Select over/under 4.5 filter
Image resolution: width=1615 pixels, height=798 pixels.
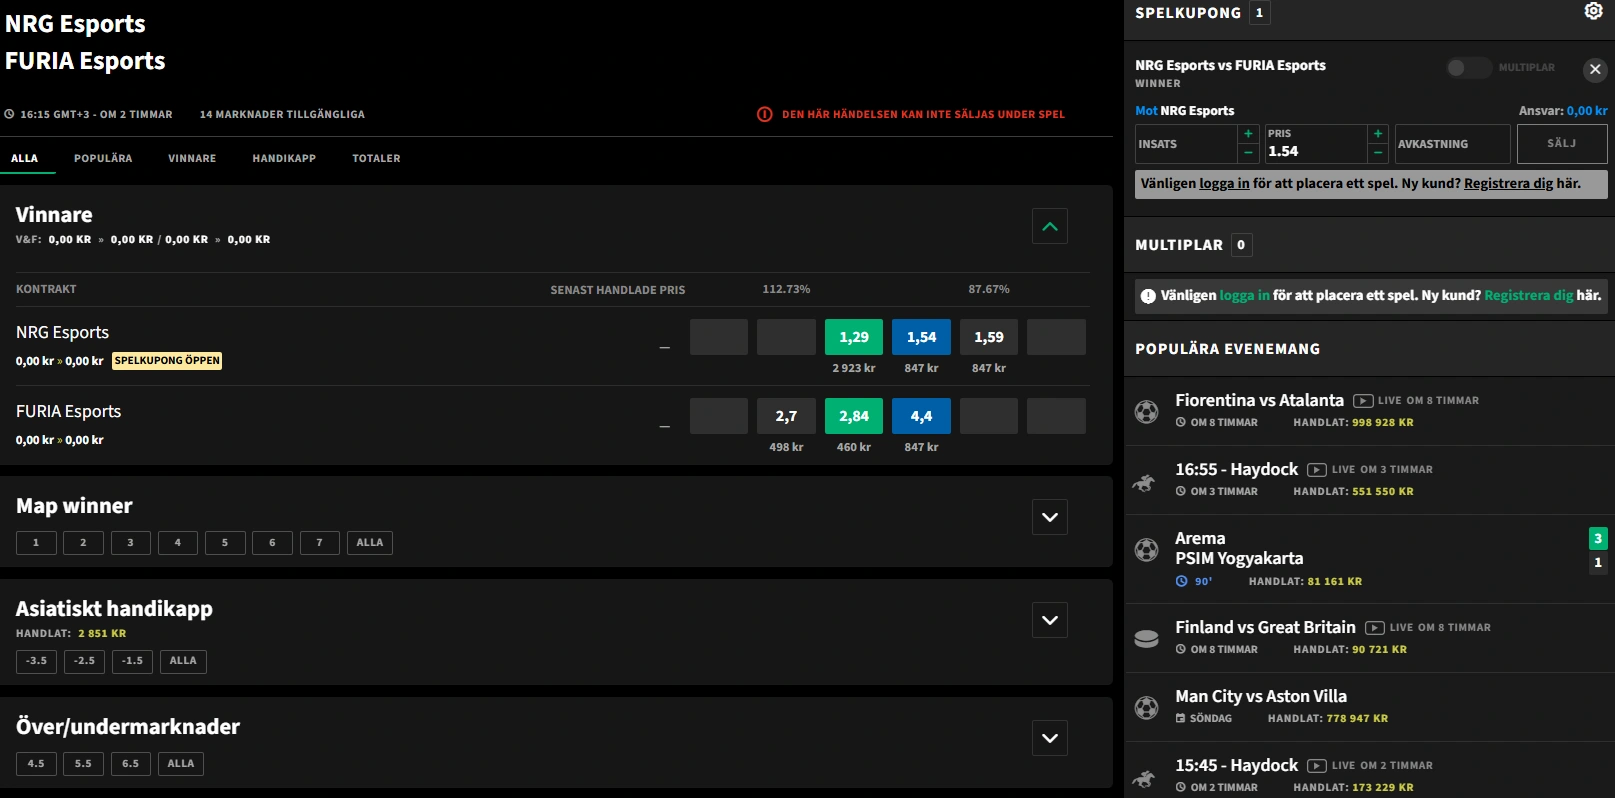point(36,764)
